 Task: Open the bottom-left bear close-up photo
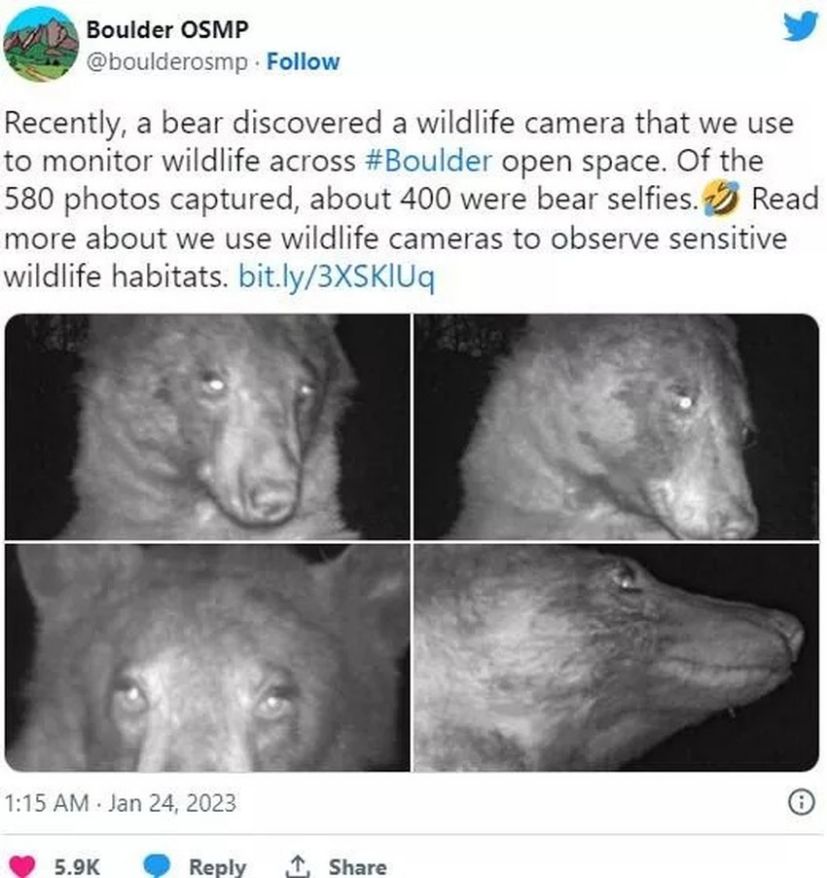coord(207,658)
